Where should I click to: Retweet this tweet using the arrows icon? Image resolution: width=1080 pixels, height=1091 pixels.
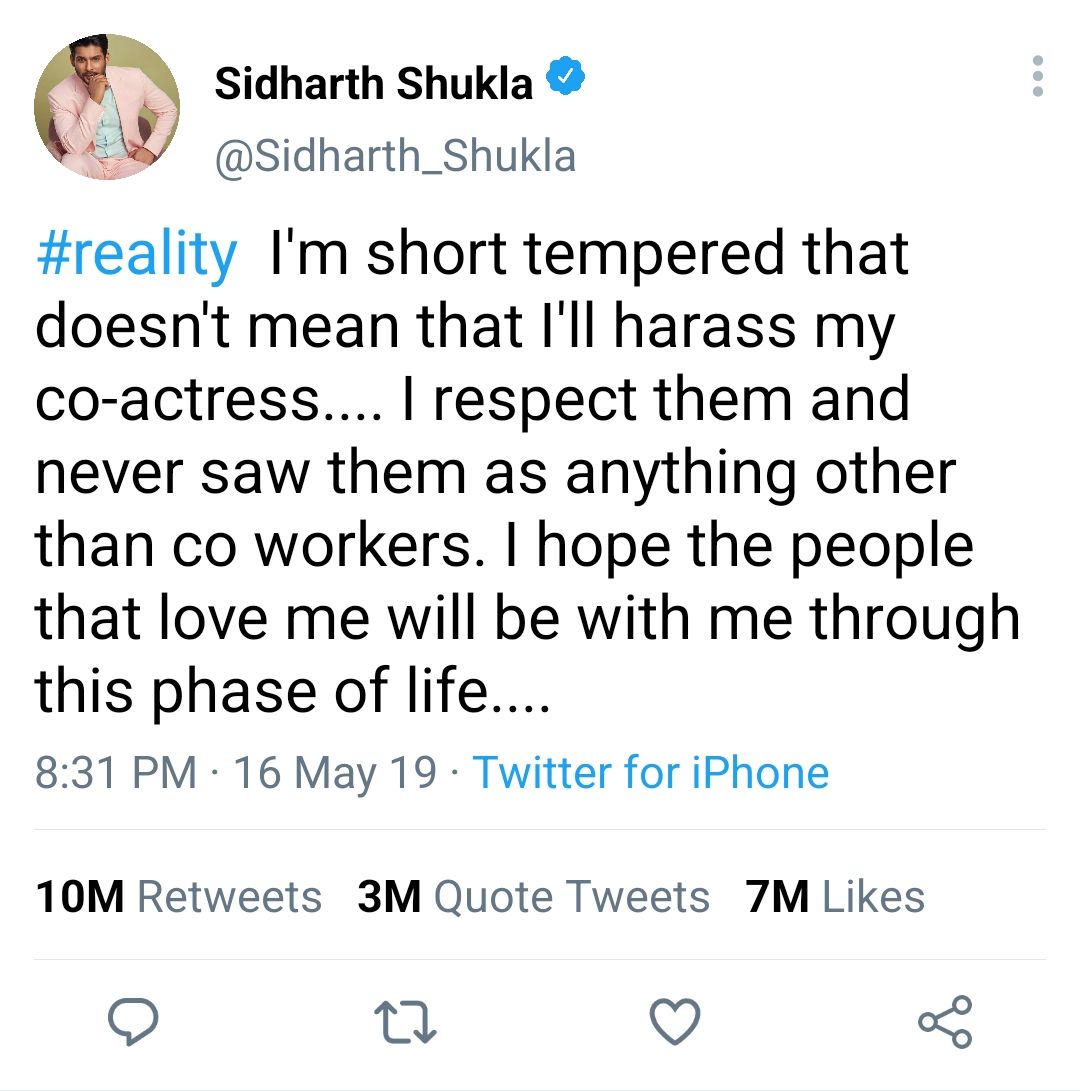[405, 1022]
